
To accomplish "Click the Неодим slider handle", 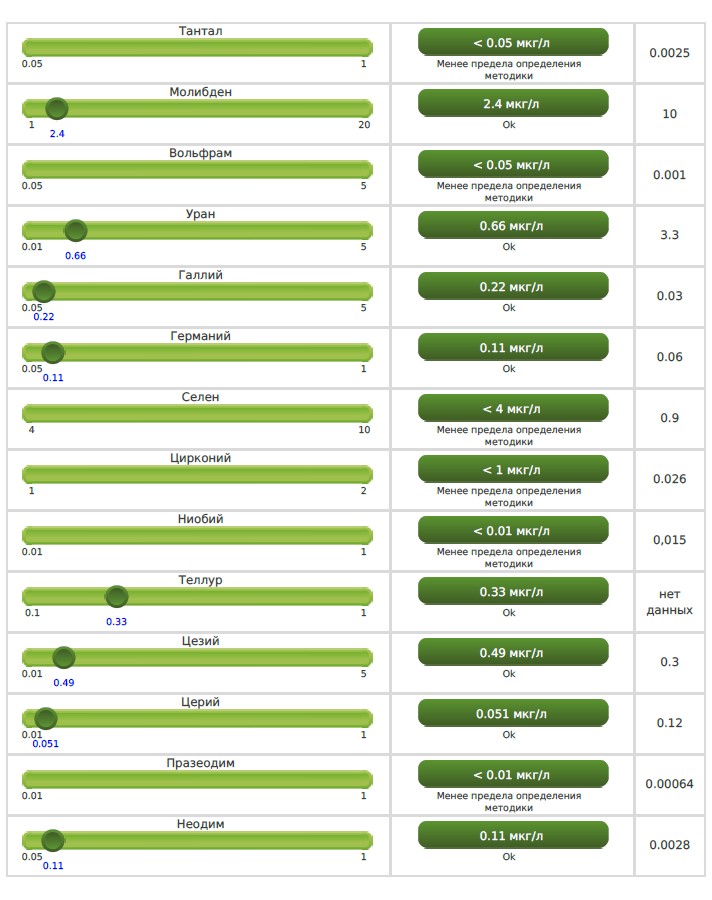I will (x=53, y=841).
